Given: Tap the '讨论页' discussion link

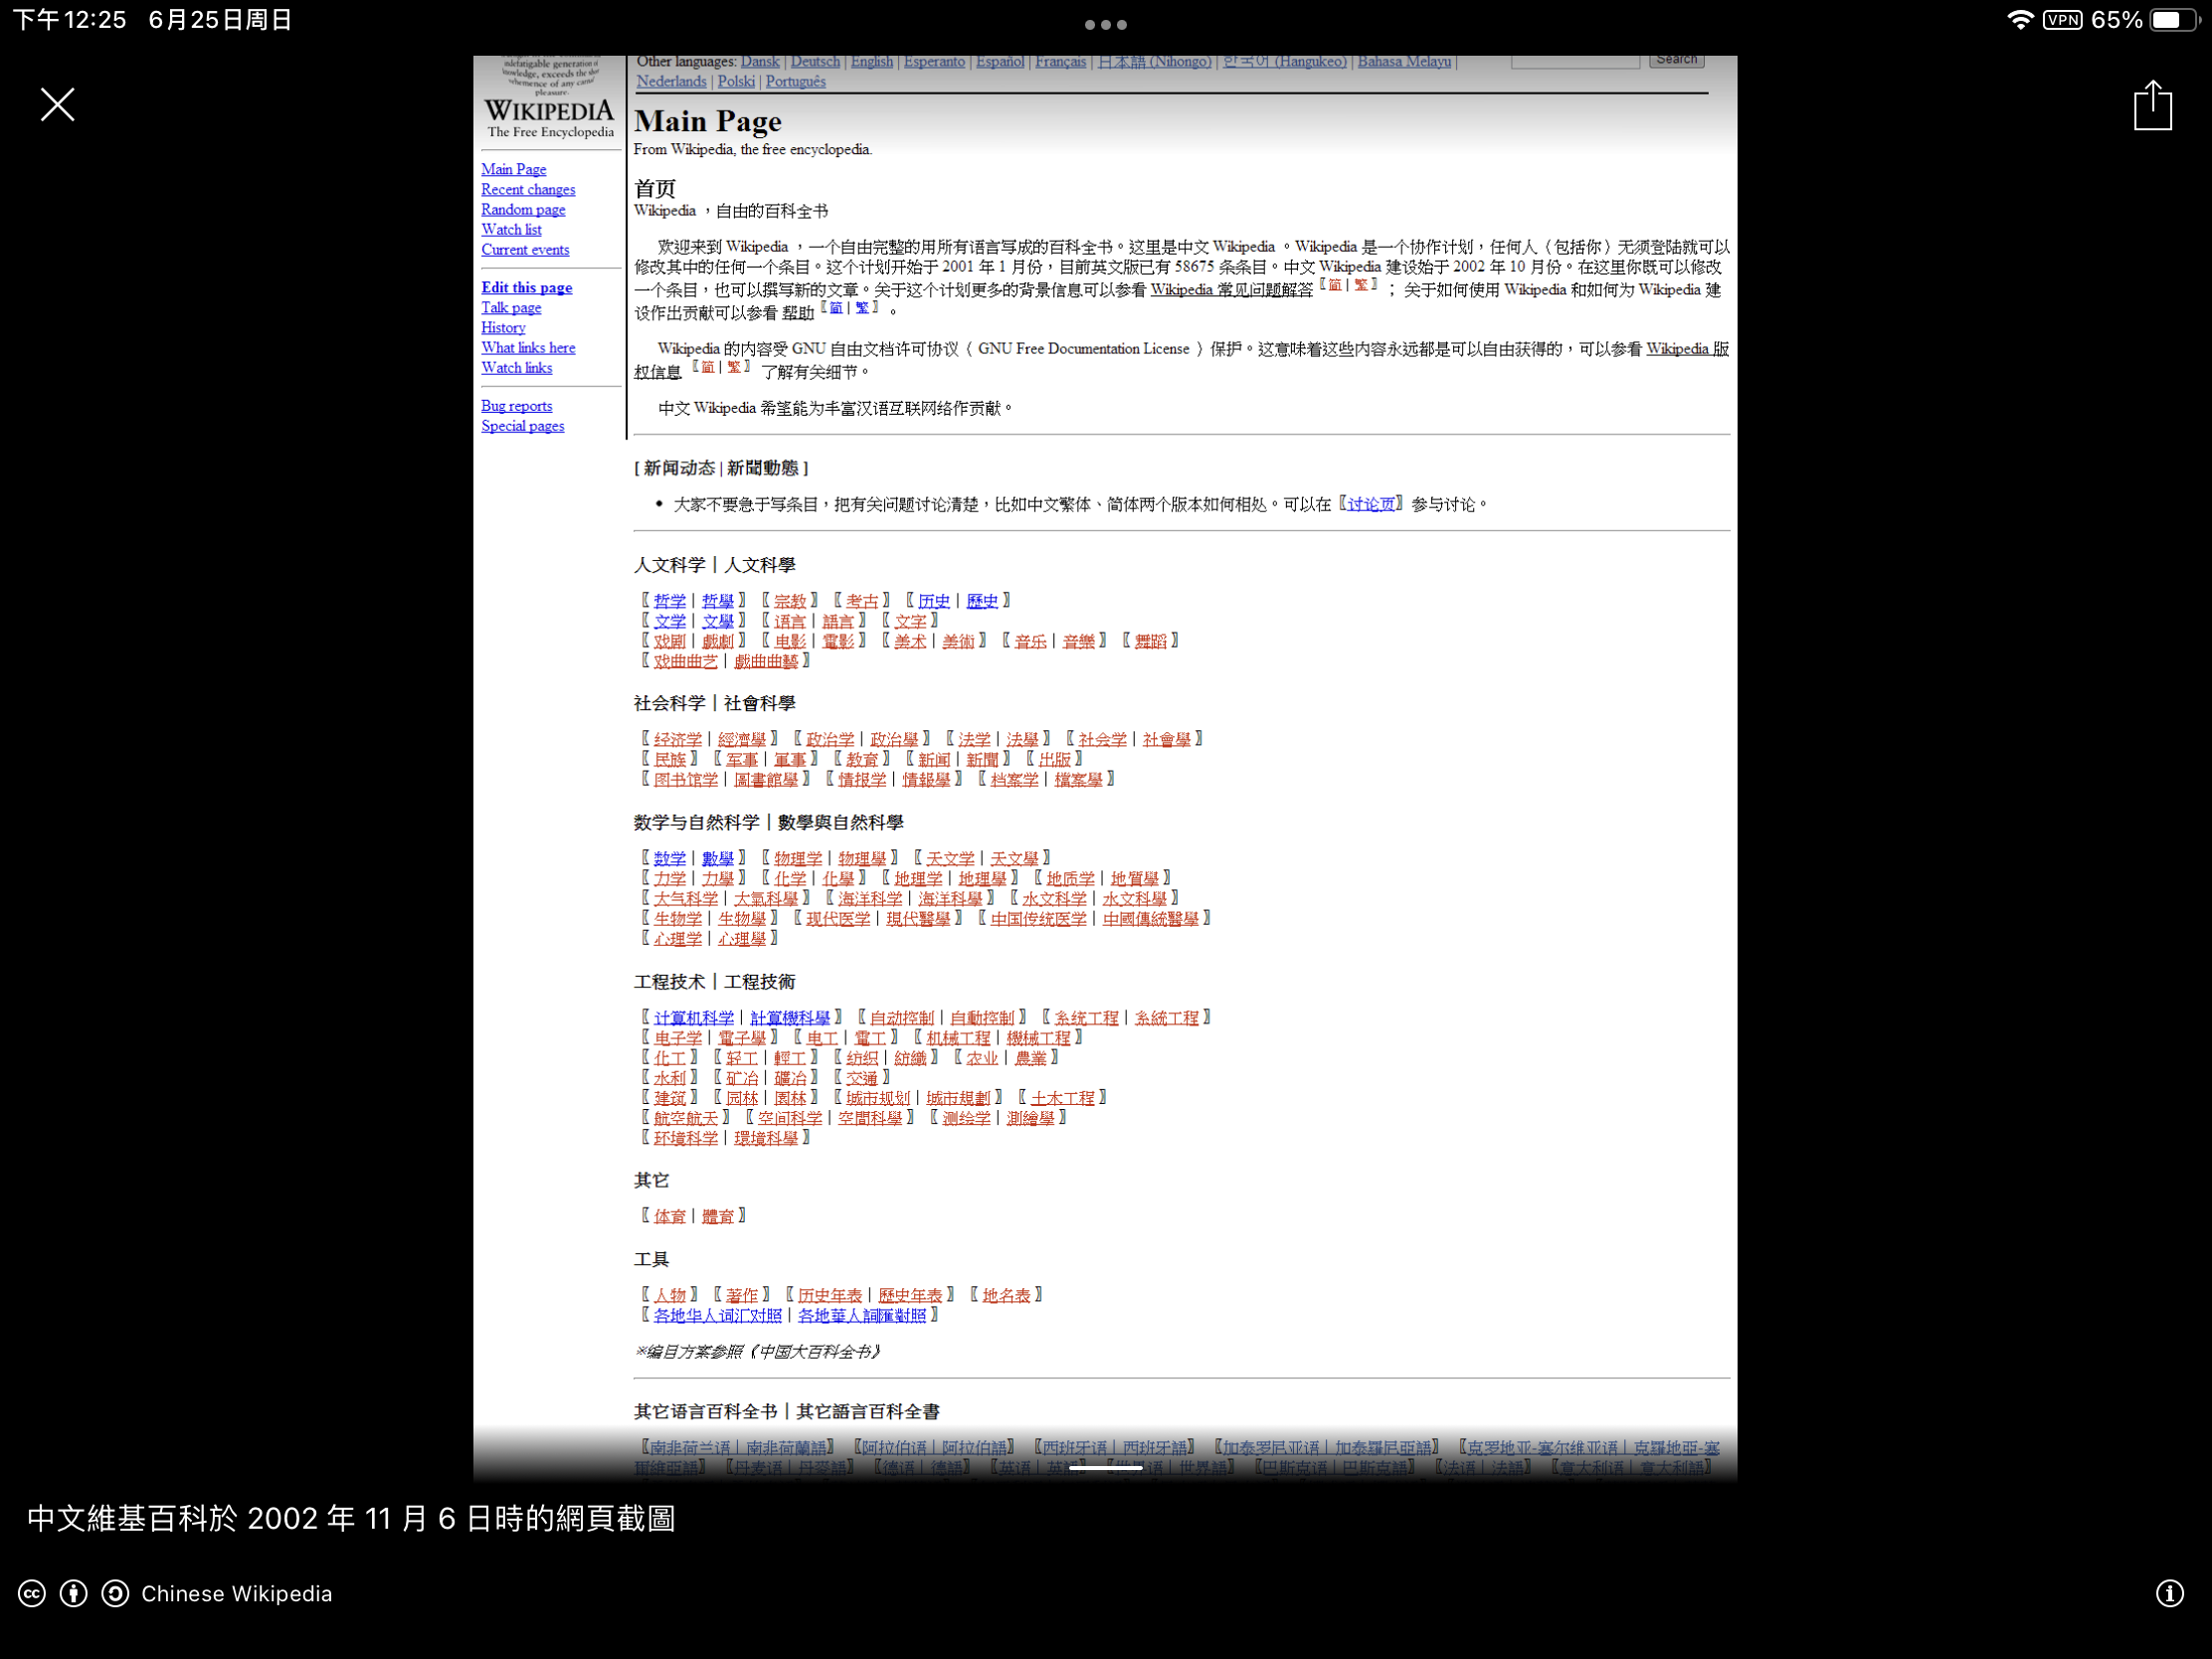Looking at the screenshot, I should (x=1371, y=504).
